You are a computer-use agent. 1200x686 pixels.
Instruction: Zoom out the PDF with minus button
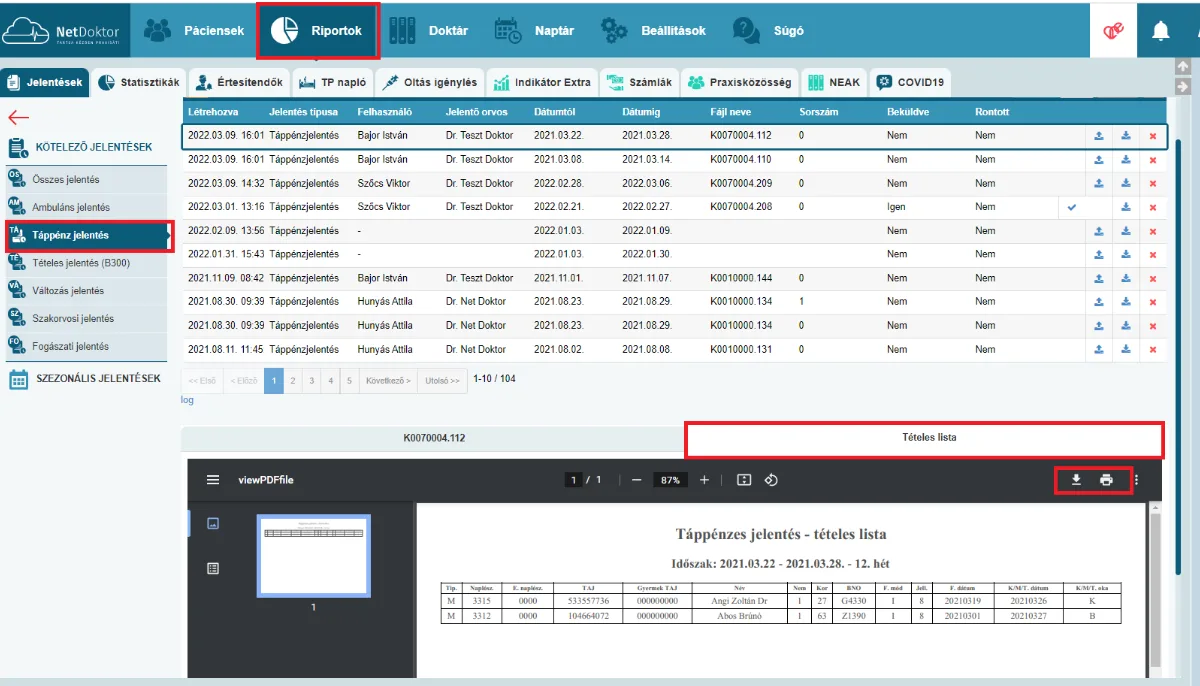637,480
